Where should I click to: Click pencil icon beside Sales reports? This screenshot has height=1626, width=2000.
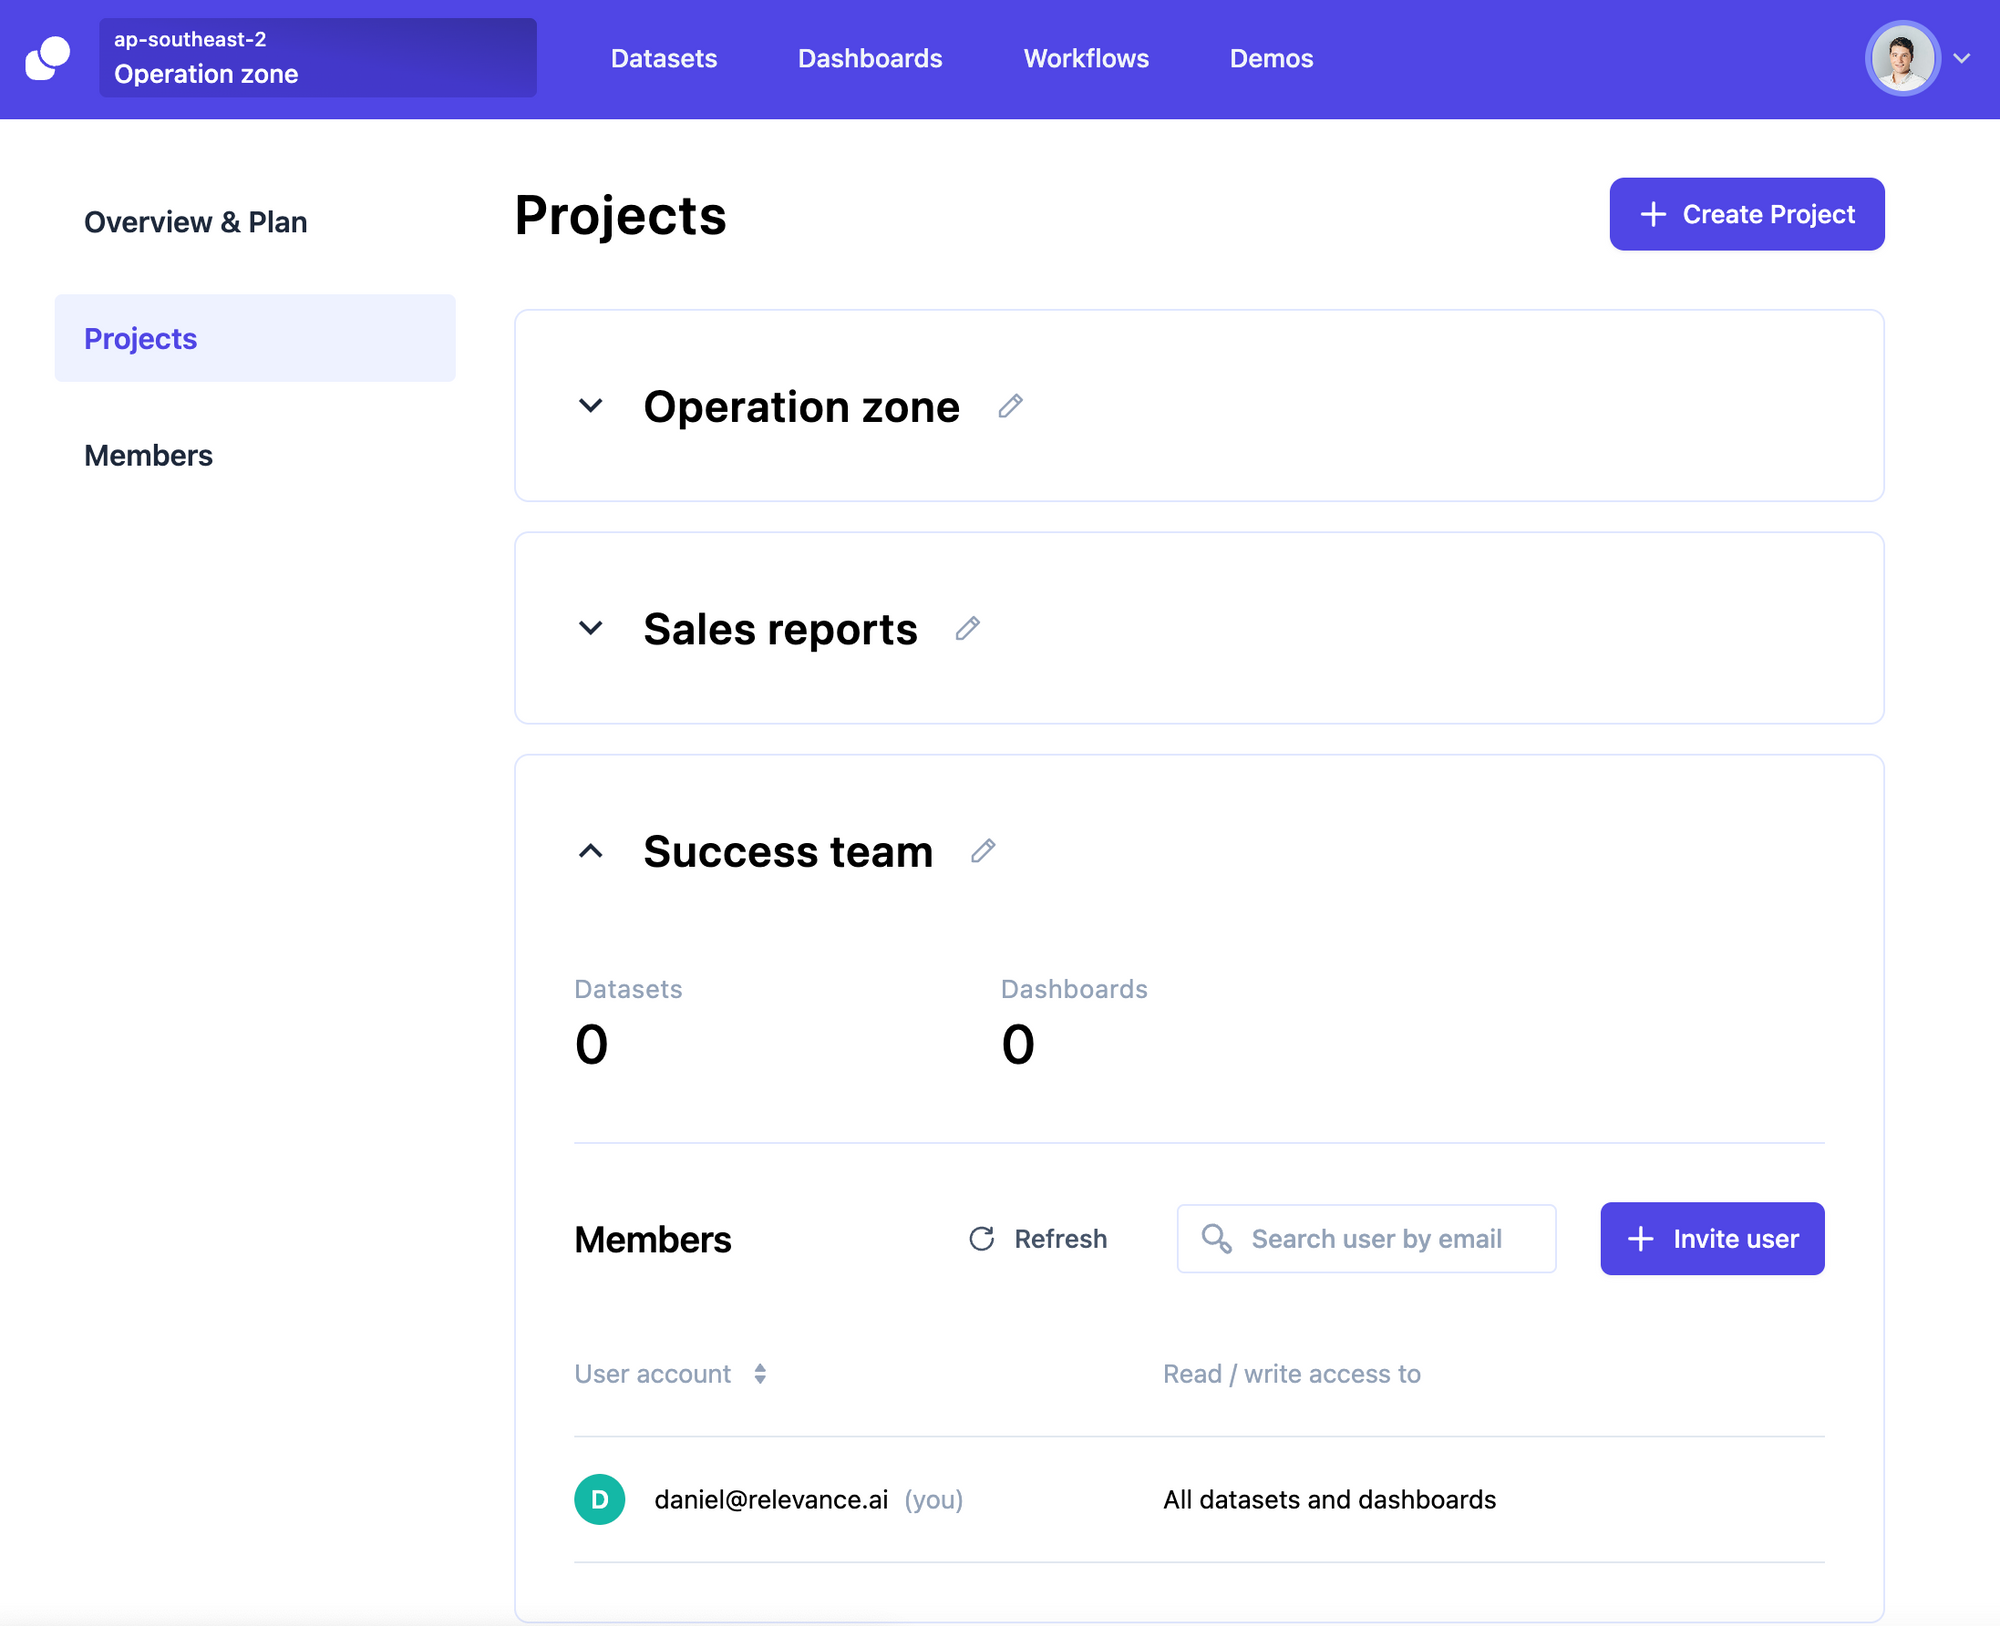coord(967,629)
